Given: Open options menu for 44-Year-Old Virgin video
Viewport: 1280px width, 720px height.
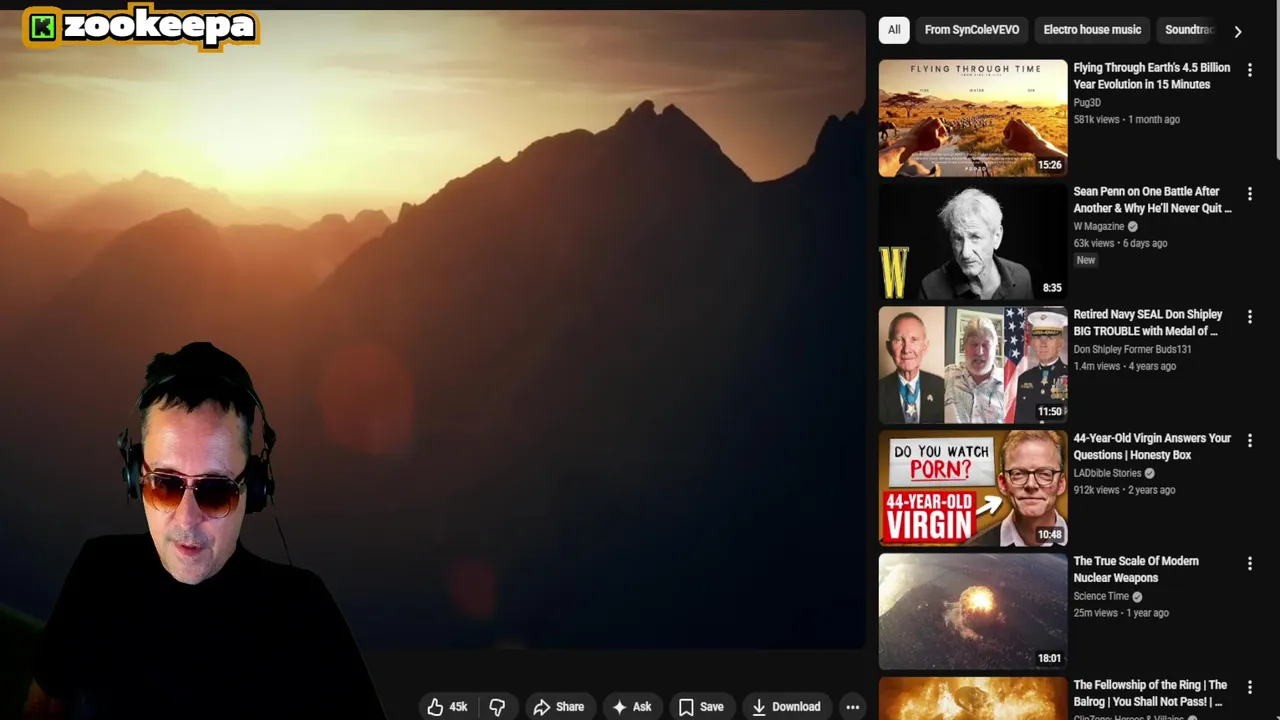Looking at the screenshot, I should (1249, 440).
